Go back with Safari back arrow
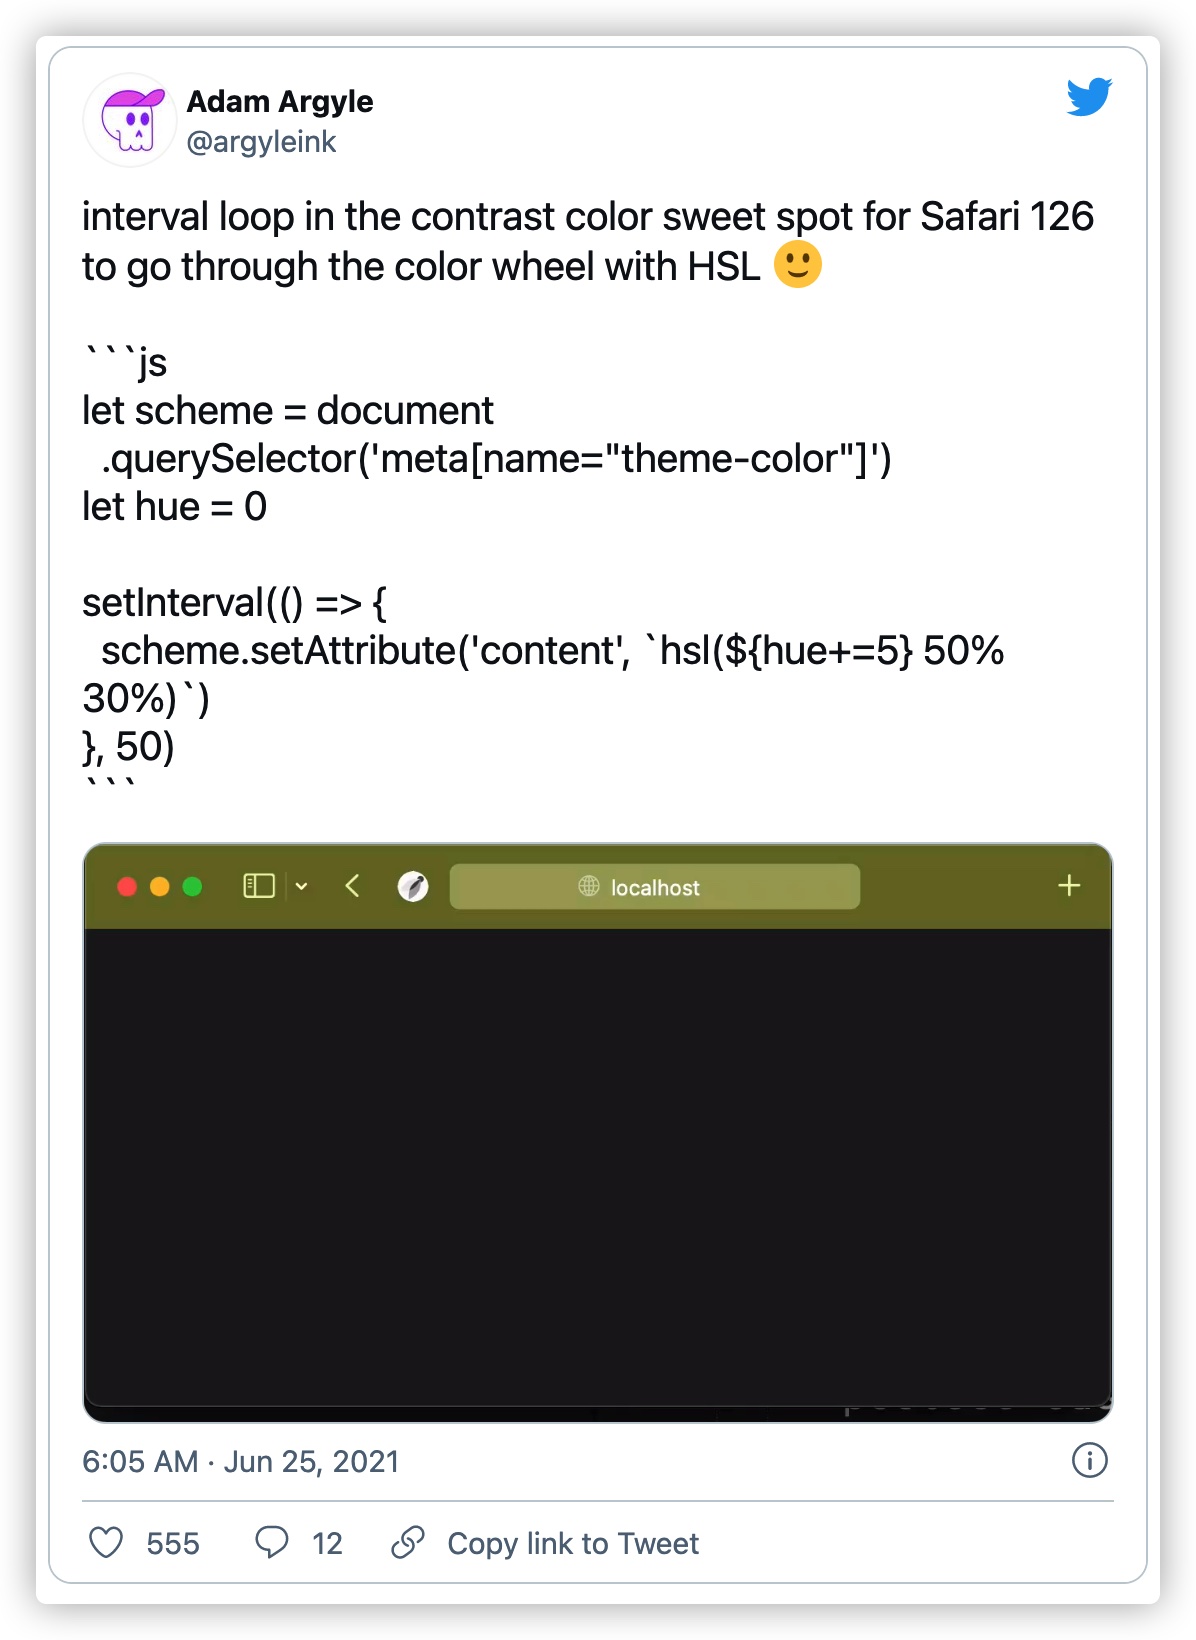 (352, 886)
